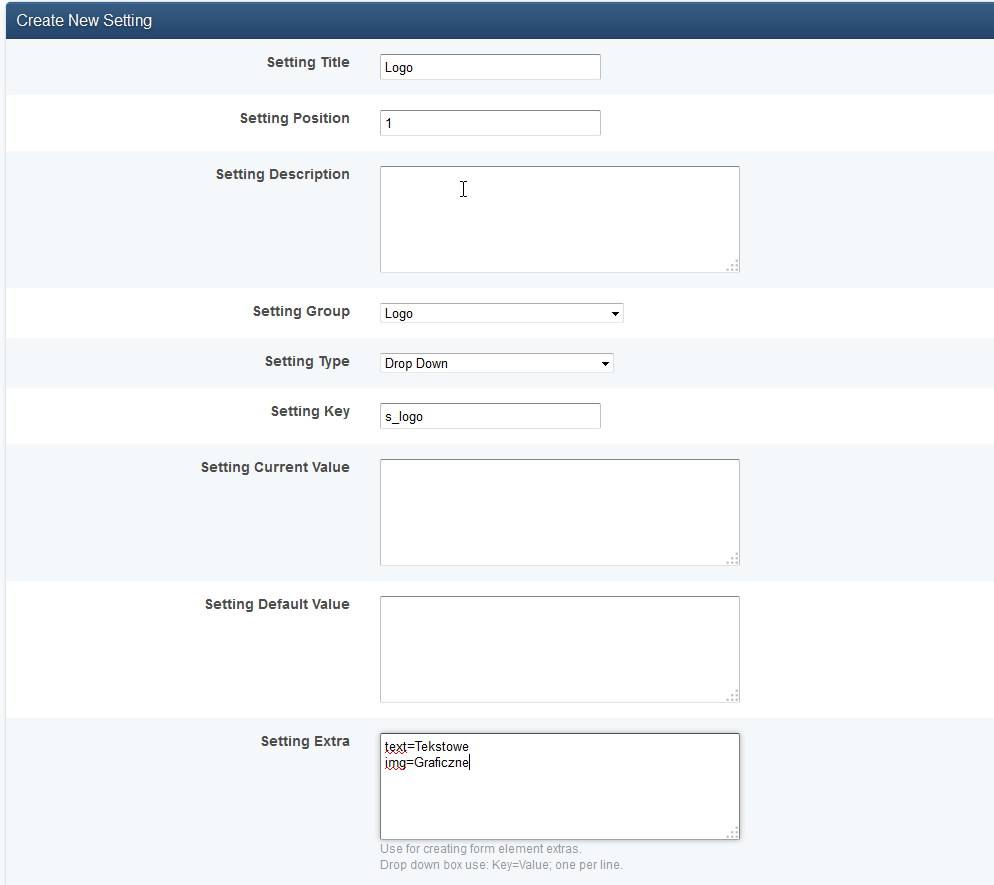
Task: Click the Setting Current Value resize grip
Action: point(733,559)
